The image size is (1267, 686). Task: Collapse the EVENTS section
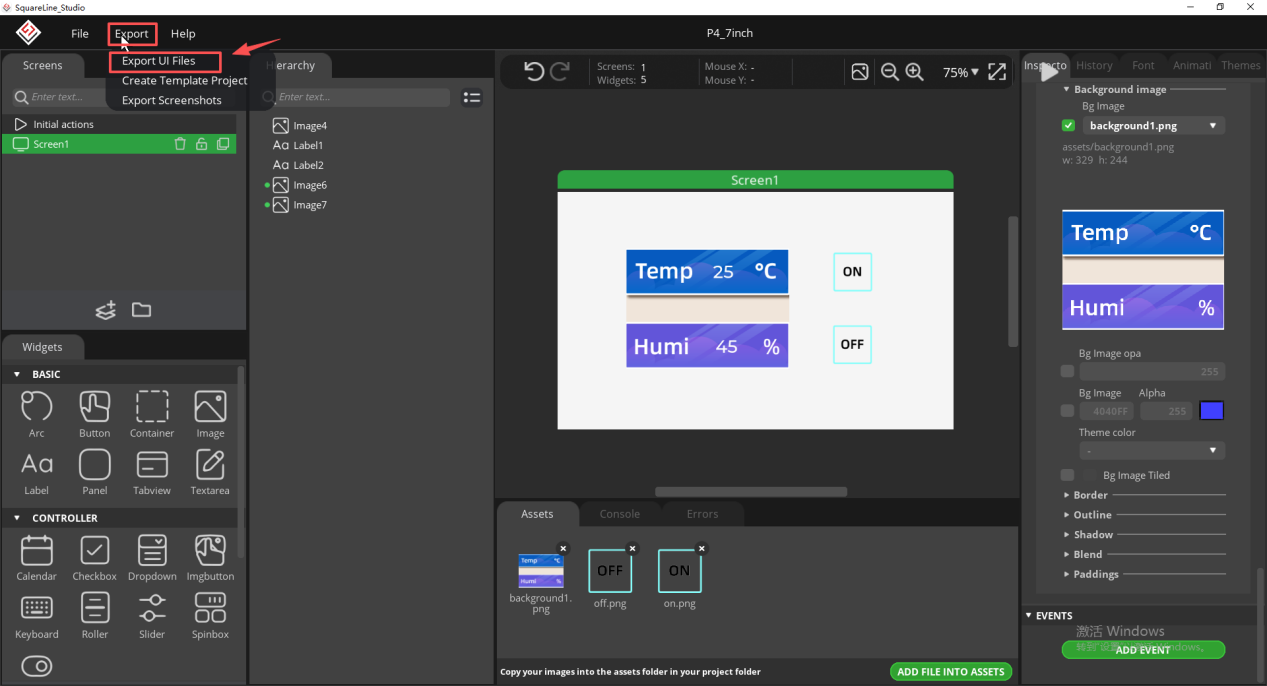click(1030, 615)
